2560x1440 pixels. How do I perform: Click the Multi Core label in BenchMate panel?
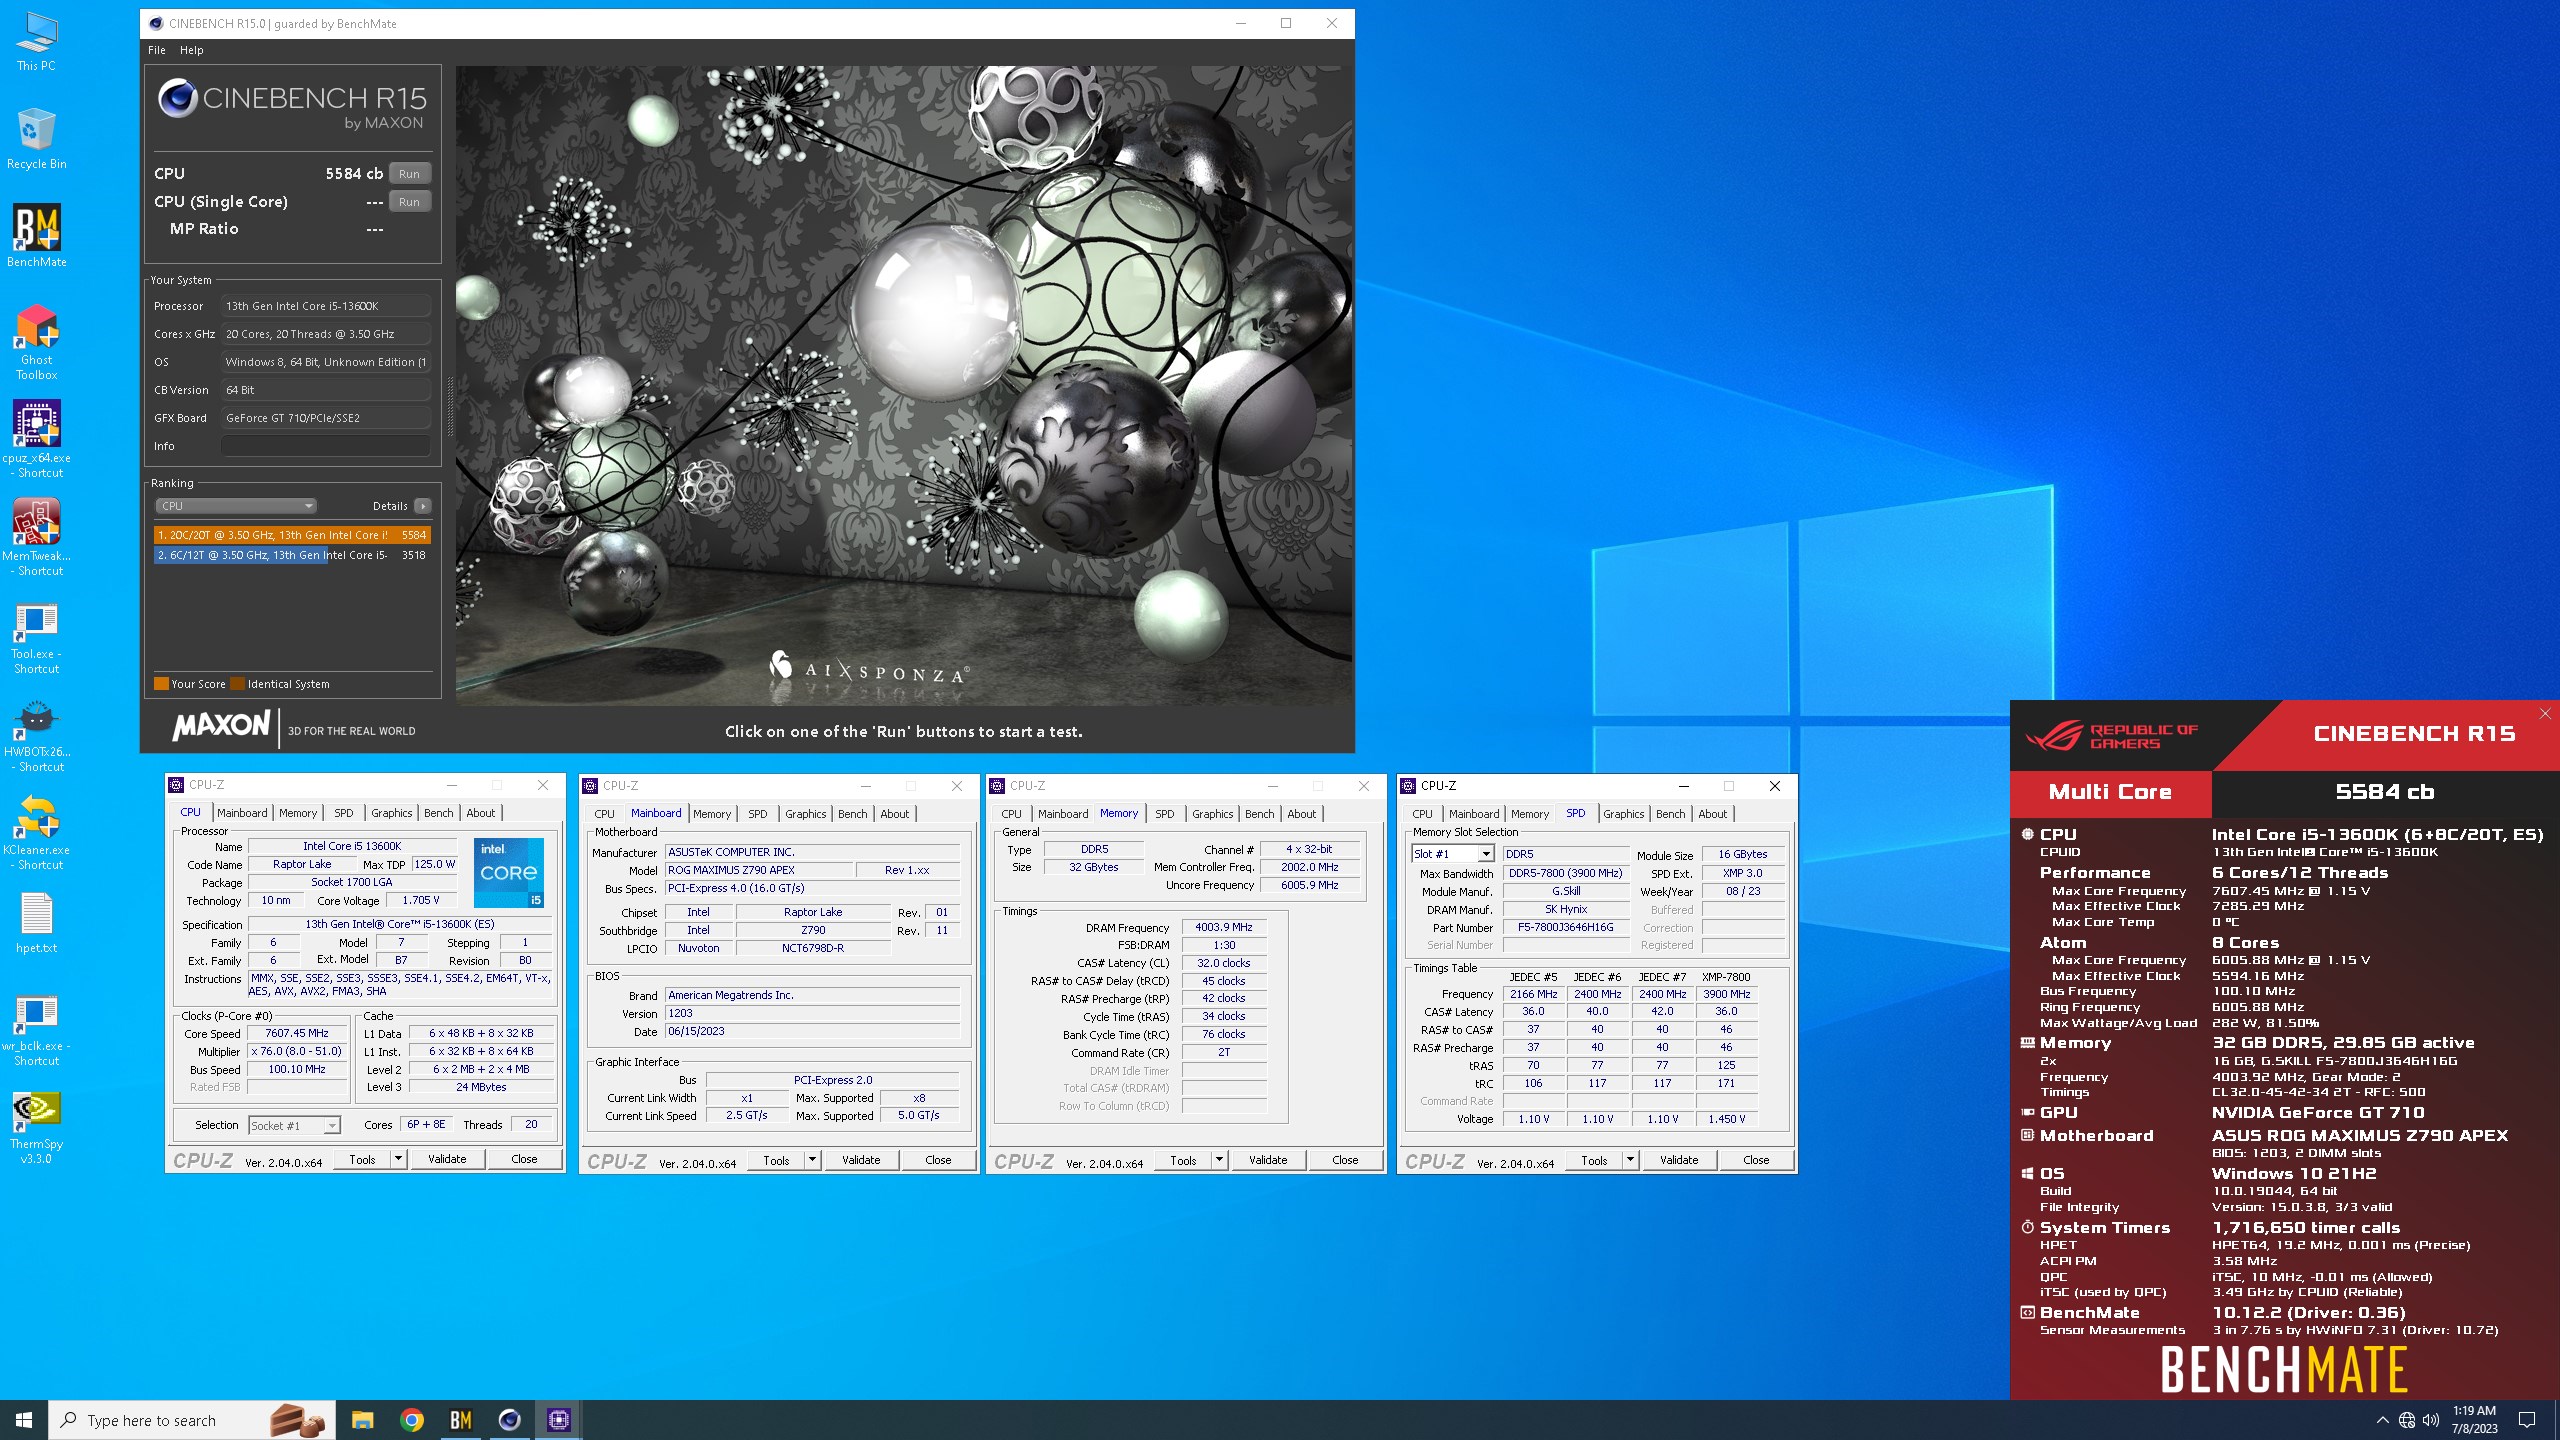(2110, 792)
